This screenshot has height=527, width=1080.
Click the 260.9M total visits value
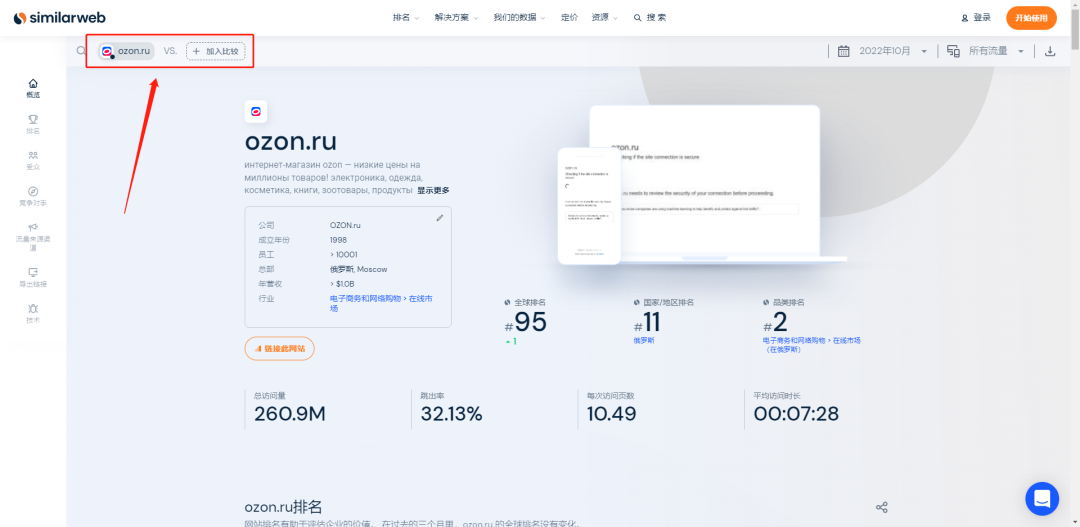click(290, 414)
